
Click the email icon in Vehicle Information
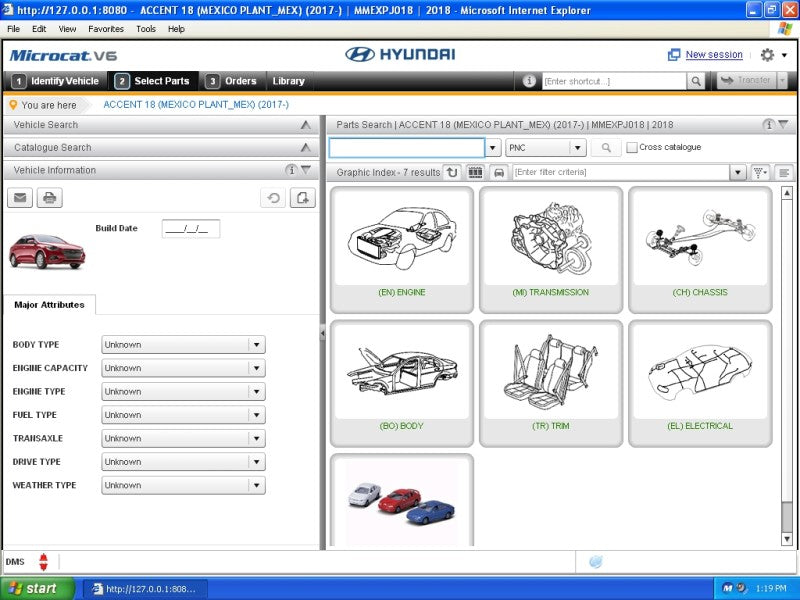pos(19,198)
